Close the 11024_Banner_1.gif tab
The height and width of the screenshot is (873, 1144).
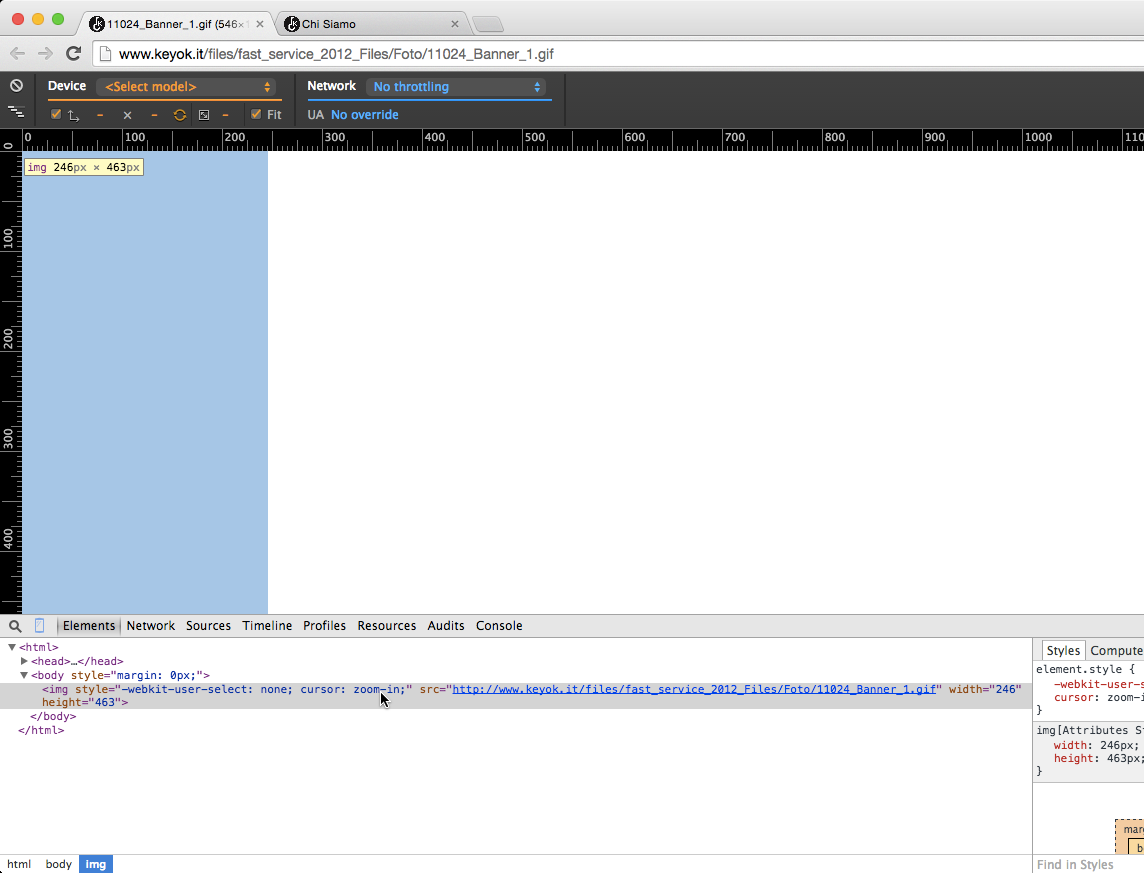[260, 24]
